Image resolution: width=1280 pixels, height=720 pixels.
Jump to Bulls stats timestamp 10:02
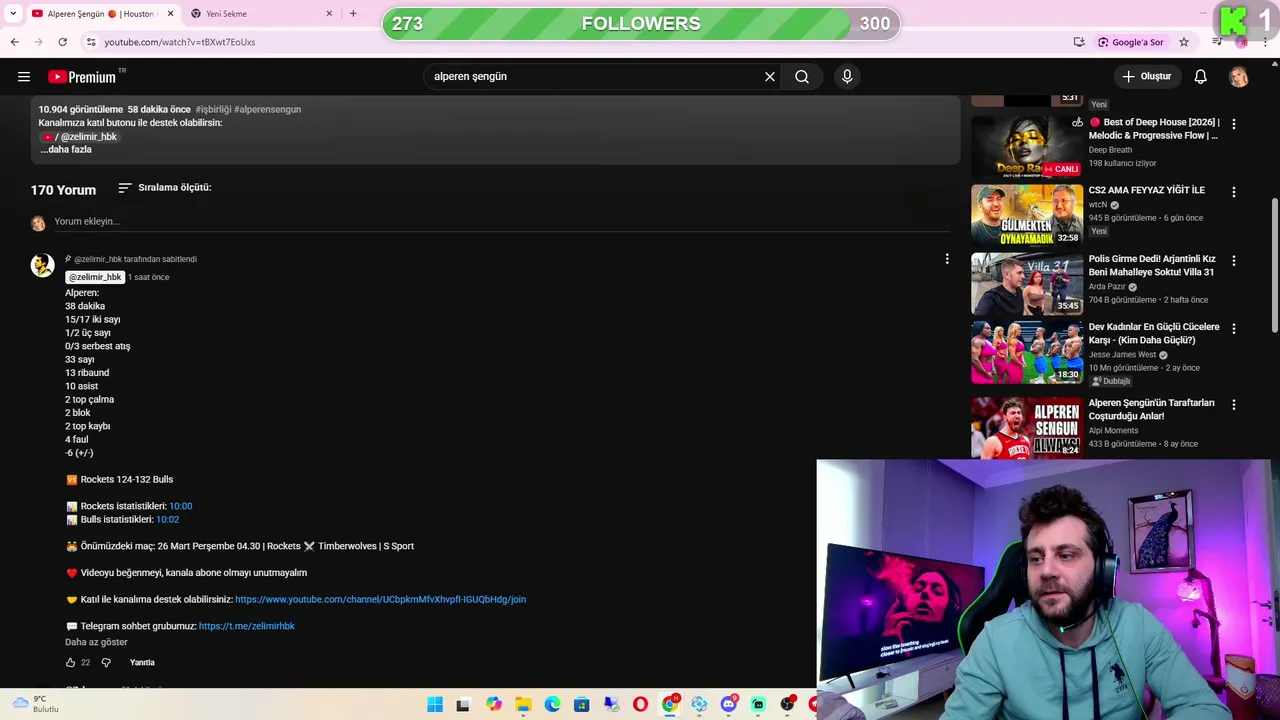tap(167, 520)
